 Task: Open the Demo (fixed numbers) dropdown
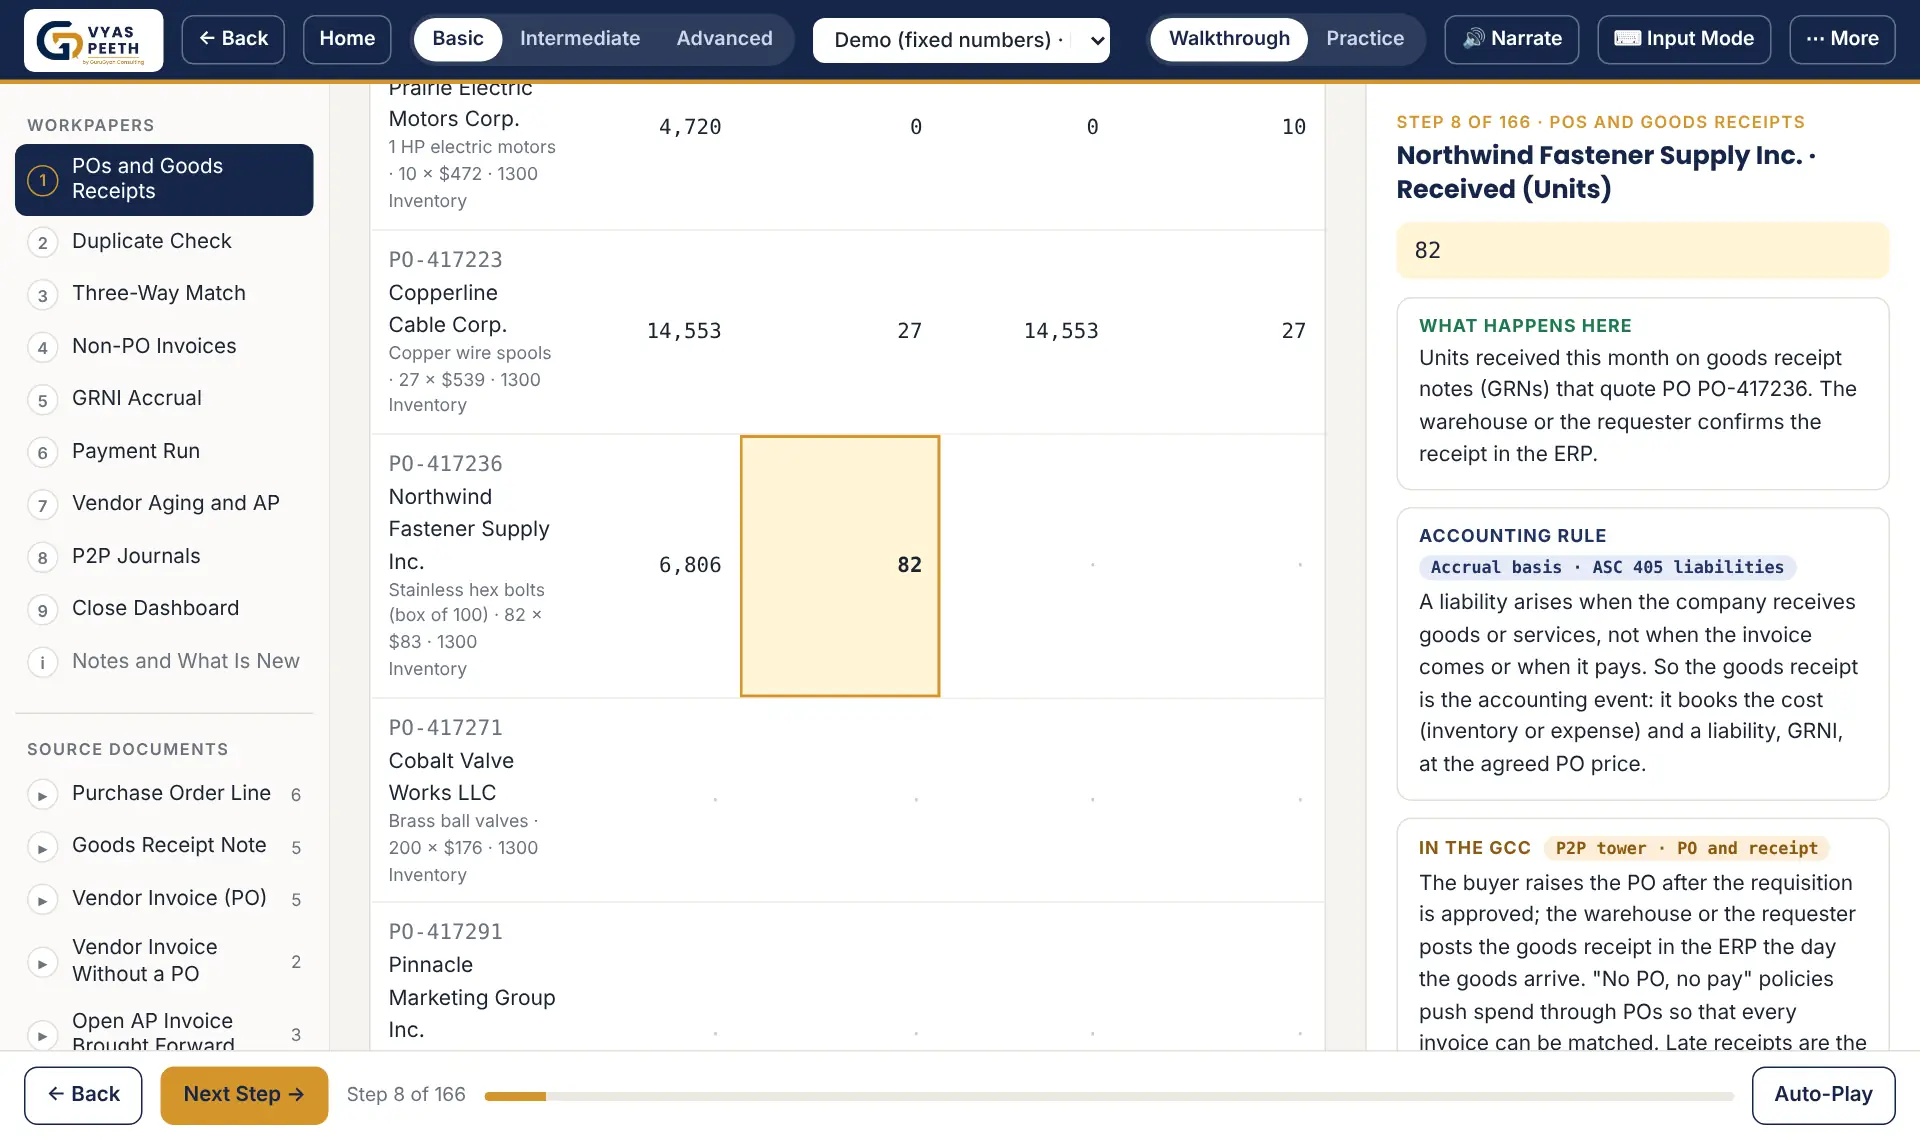click(x=961, y=40)
